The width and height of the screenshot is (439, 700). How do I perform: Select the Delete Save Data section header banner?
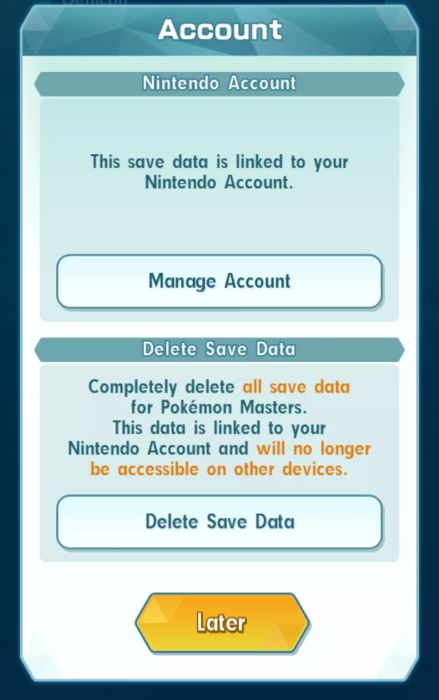pyautogui.click(x=219, y=349)
